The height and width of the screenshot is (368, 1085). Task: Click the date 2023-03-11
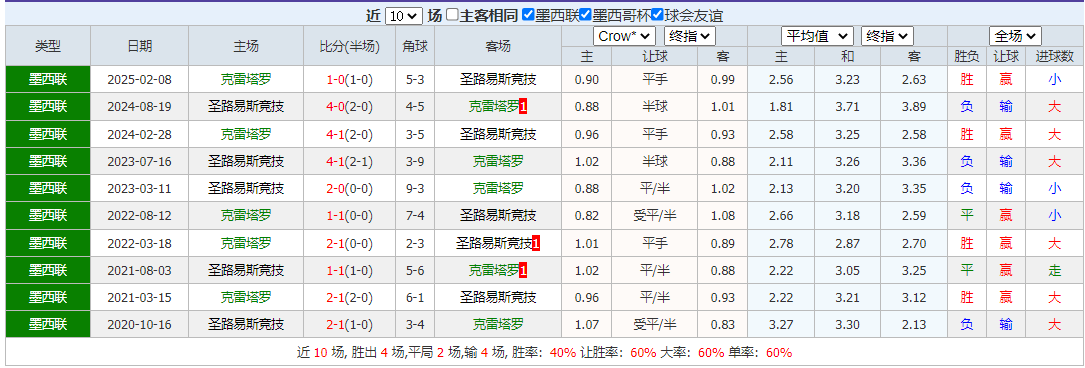[x=139, y=188]
